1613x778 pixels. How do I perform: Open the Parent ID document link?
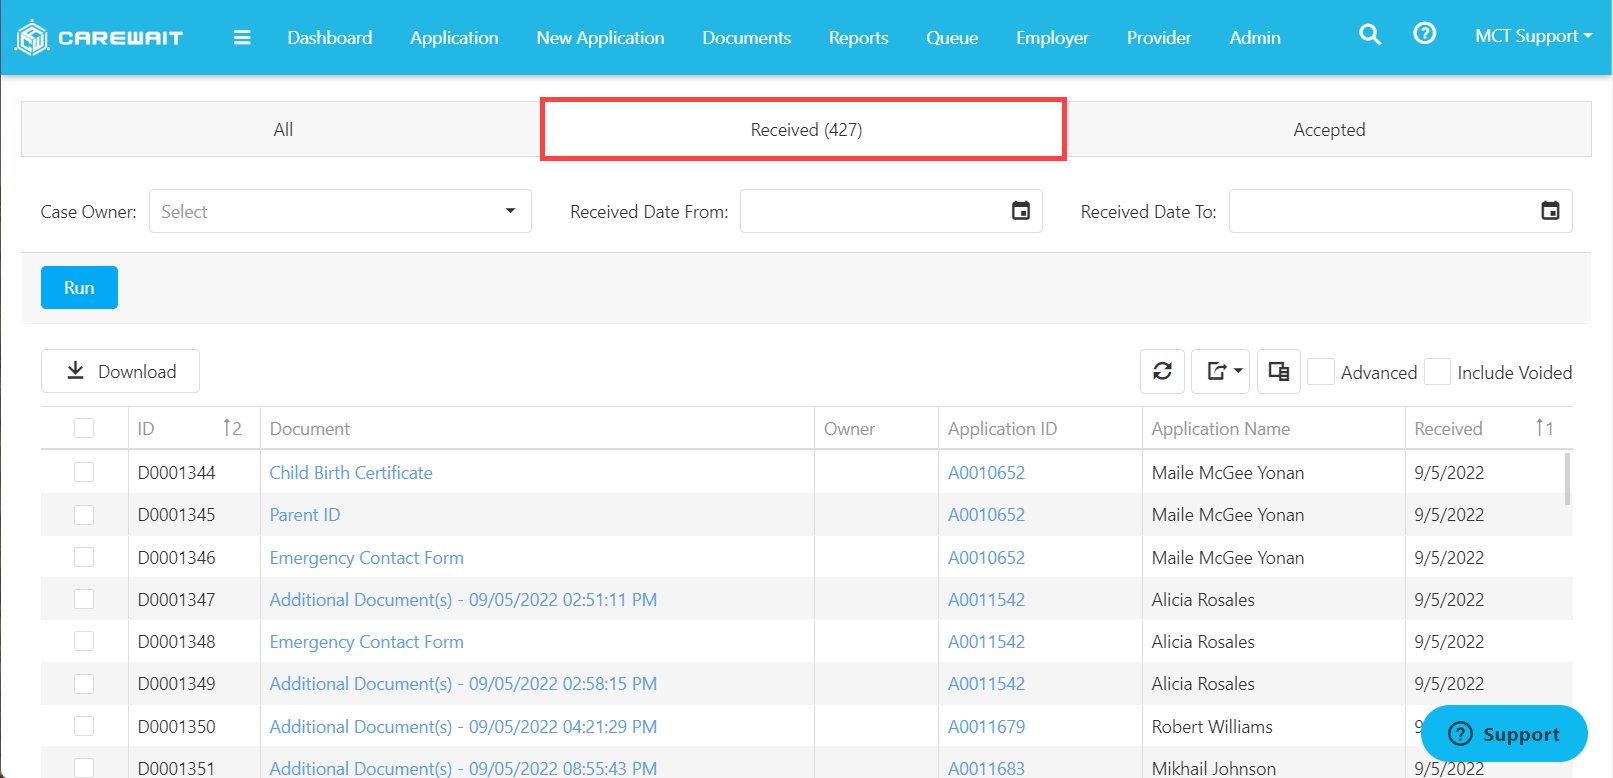tap(305, 514)
